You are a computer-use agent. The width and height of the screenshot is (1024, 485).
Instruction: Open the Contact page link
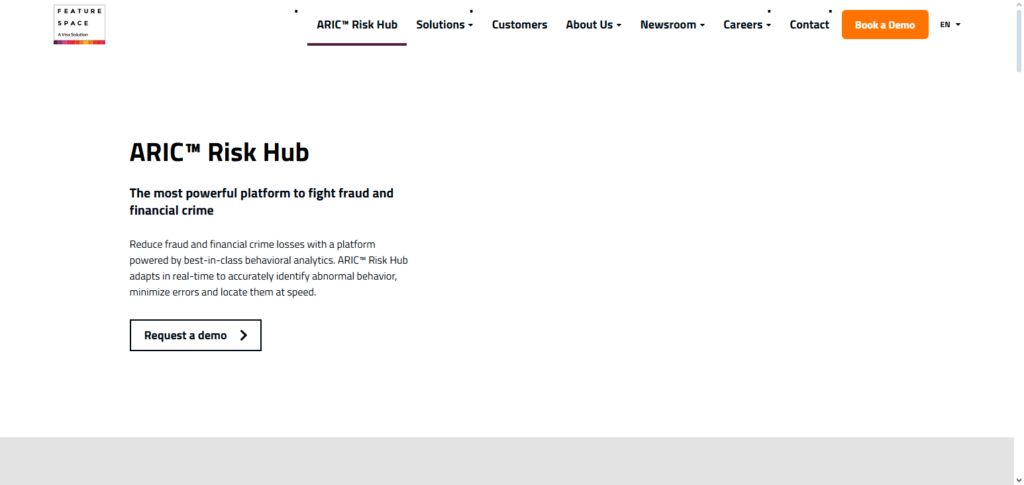[x=809, y=25]
